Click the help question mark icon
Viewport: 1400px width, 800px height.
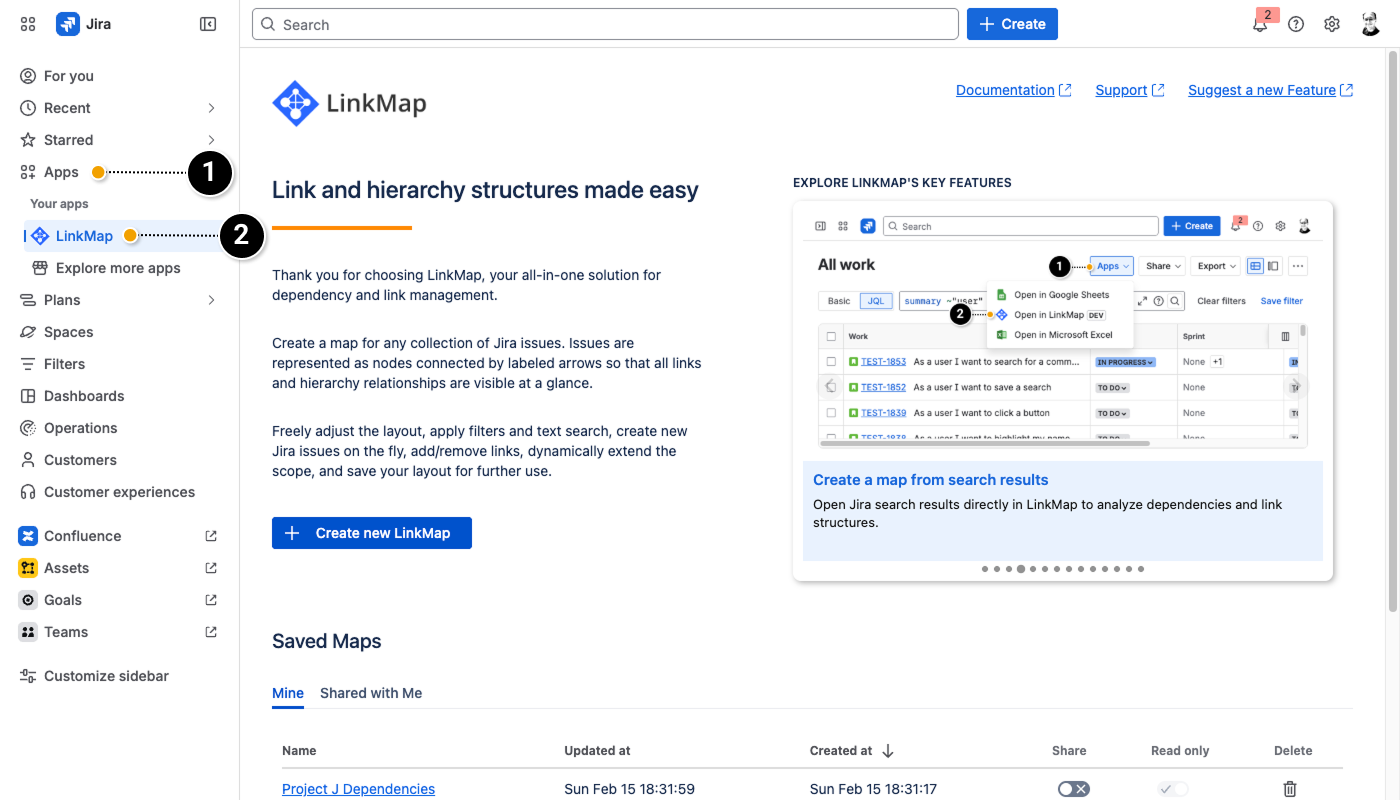[1296, 25]
